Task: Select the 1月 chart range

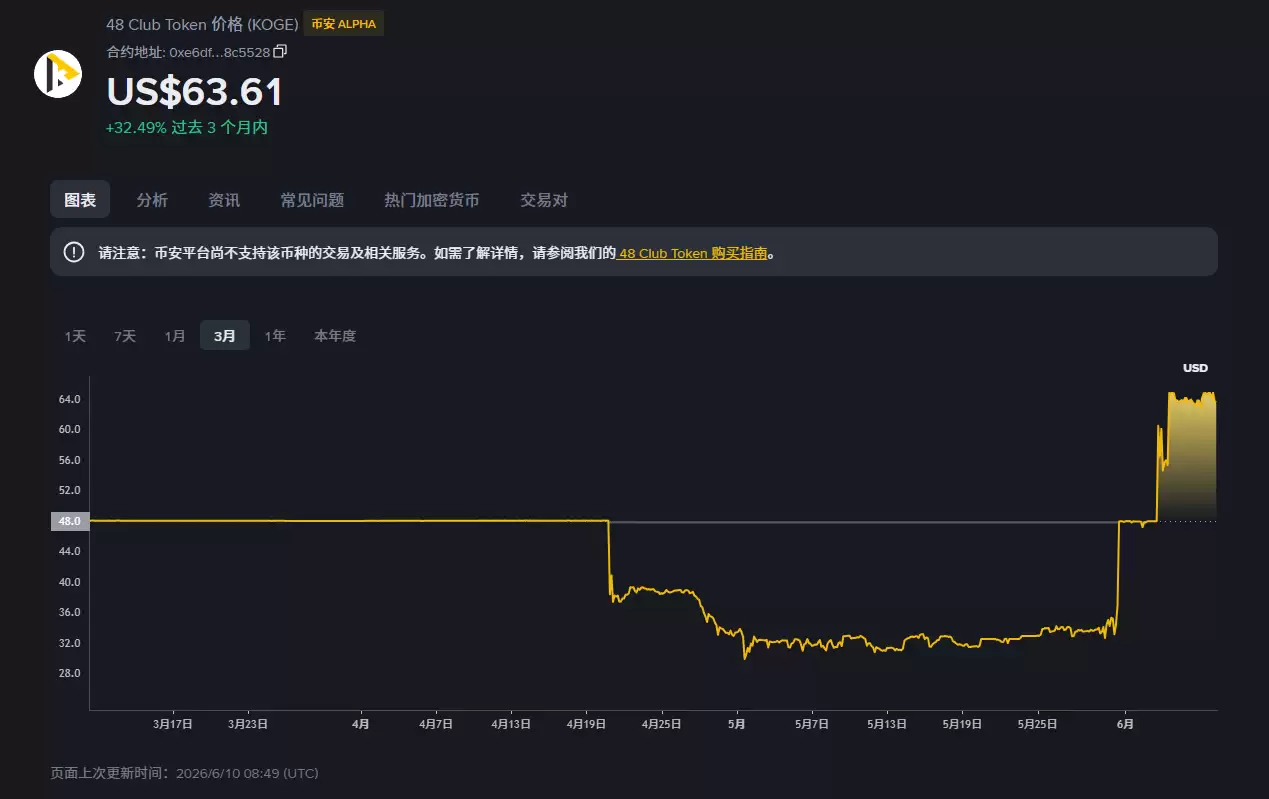Action: pos(175,336)
